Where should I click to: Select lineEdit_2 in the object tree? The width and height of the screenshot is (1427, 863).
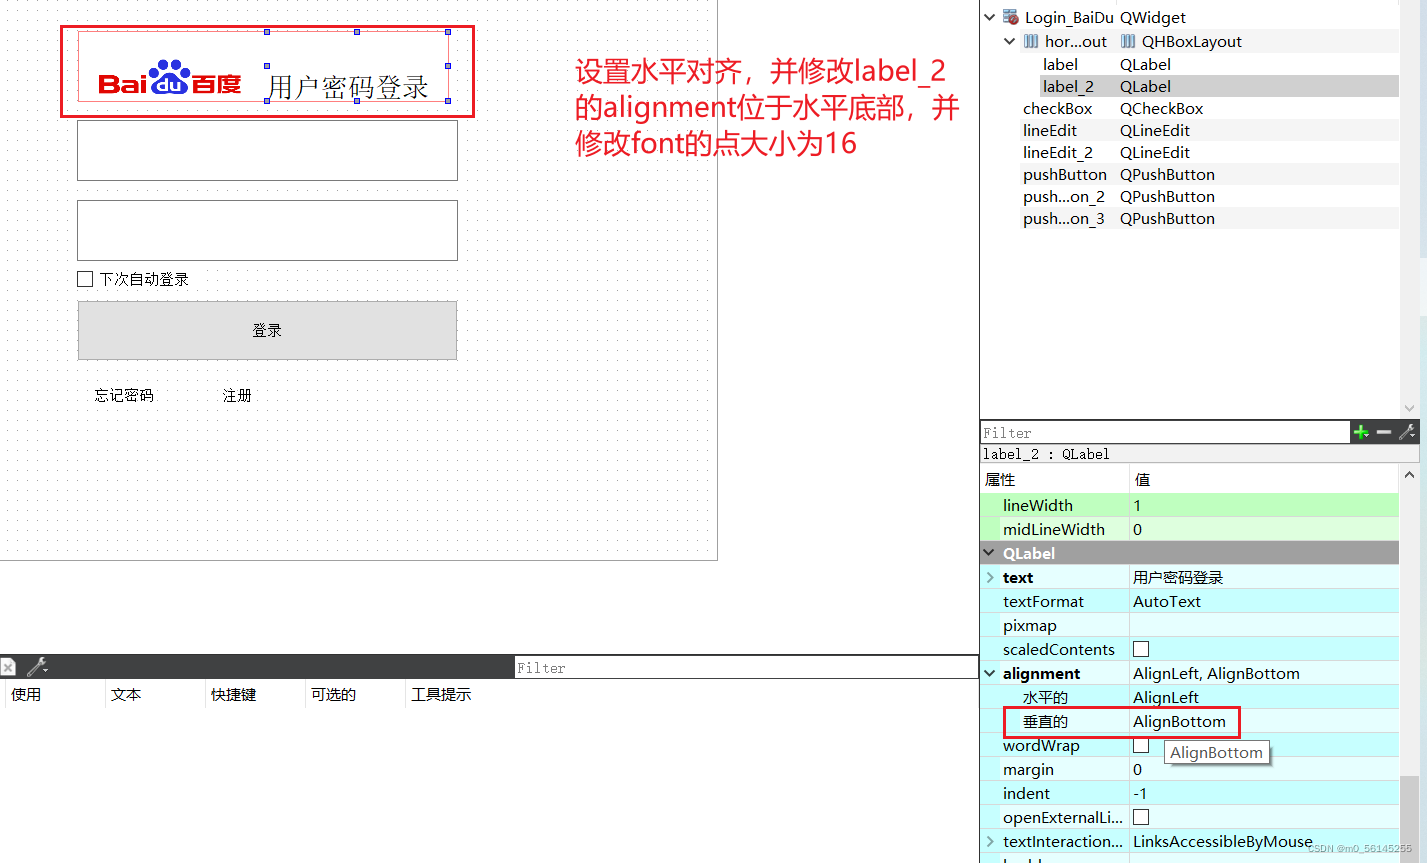click(x=1057, y=152)
